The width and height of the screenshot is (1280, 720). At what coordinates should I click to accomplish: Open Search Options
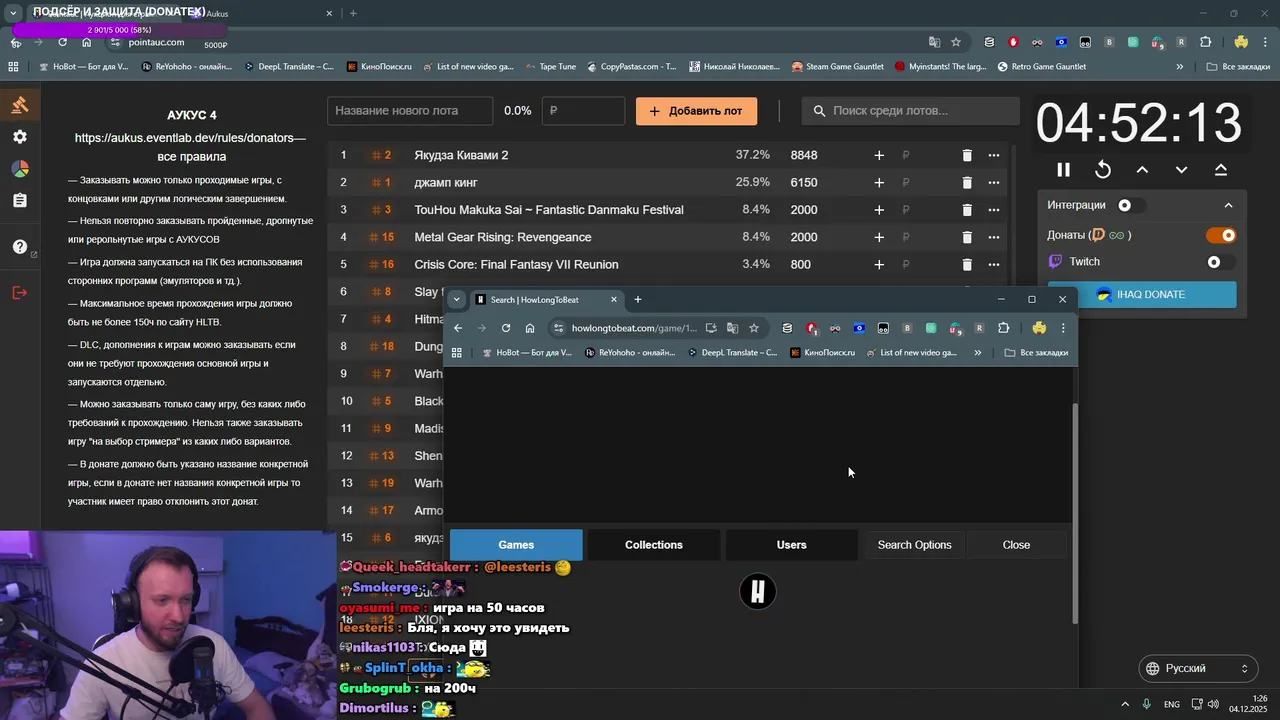click(x=914, y=545)
